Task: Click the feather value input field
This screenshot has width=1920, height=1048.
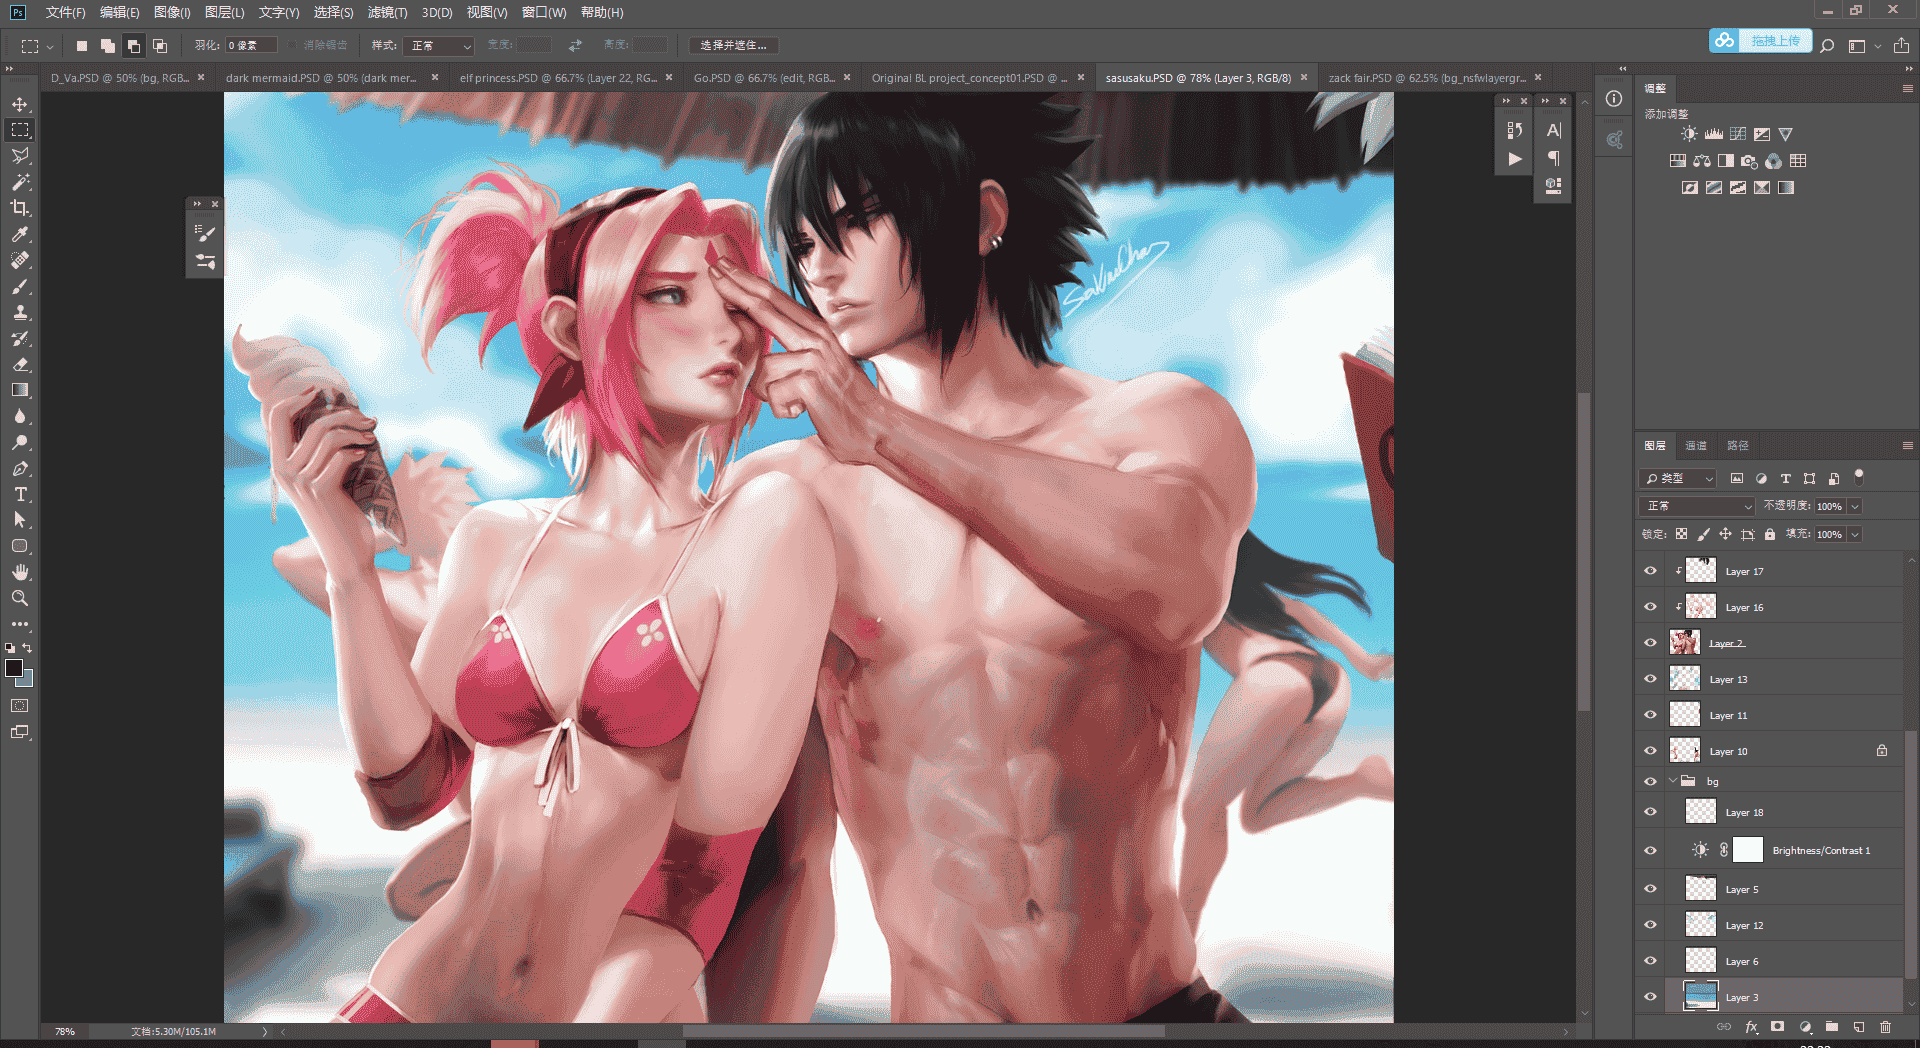Action: tap(251, 45)
